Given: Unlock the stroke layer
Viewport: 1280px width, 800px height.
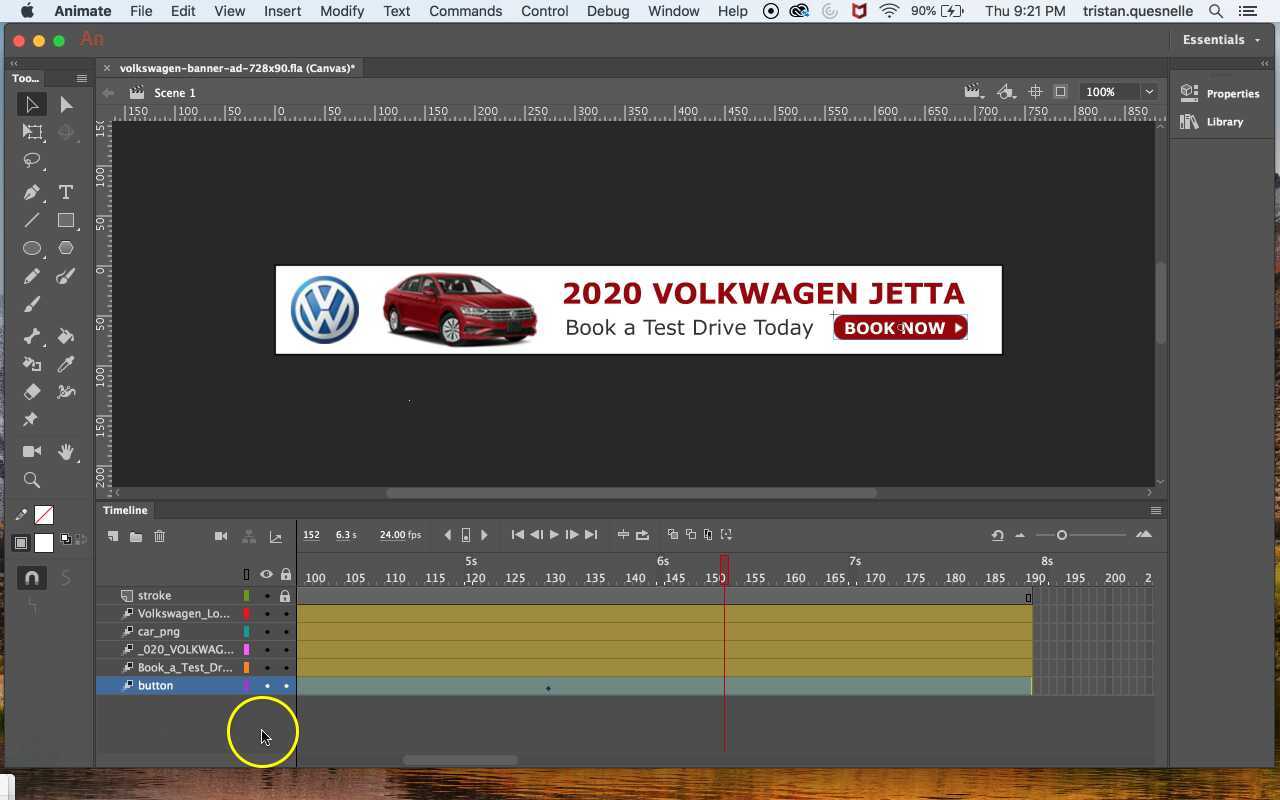Looking at the screenshot, I should pos(285,595).
